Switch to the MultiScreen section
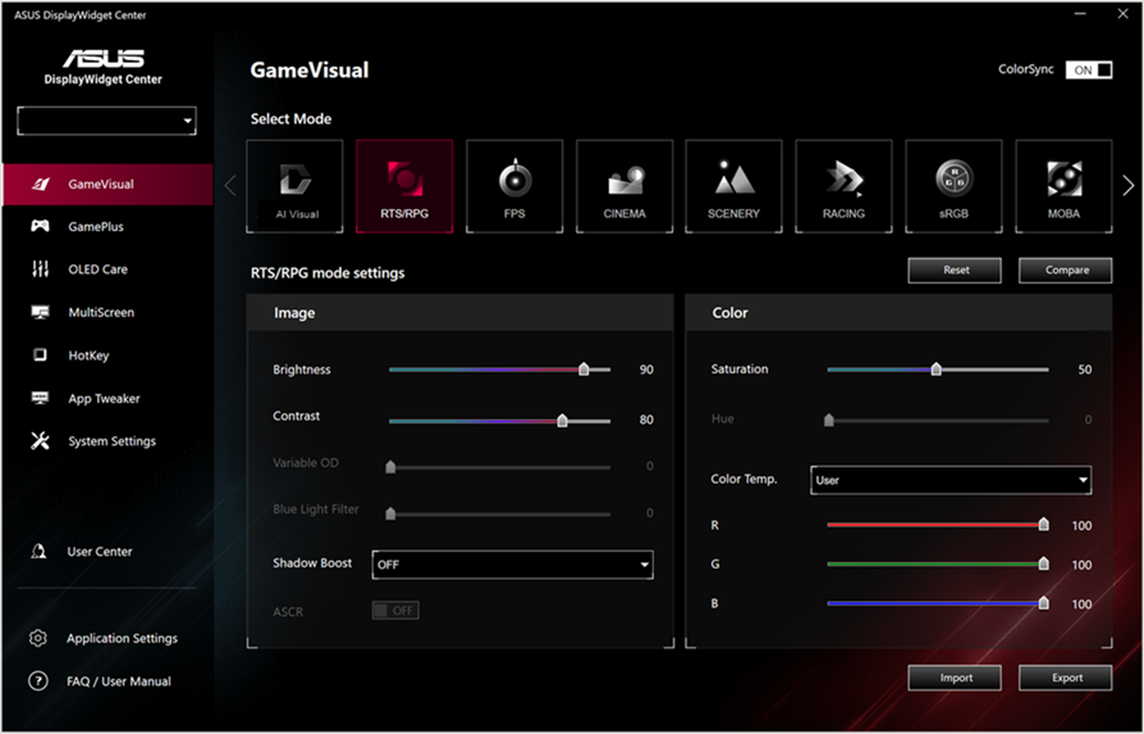This screenshot has width=1144, height=734. (x=100, y=312)
